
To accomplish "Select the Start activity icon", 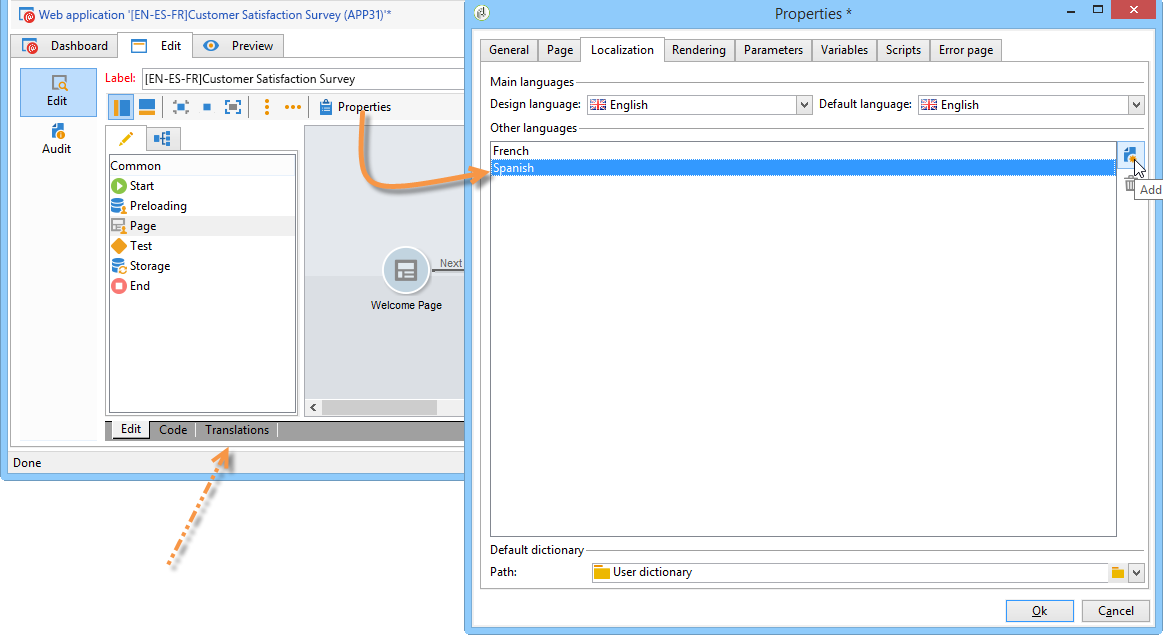I will (119, 185).
